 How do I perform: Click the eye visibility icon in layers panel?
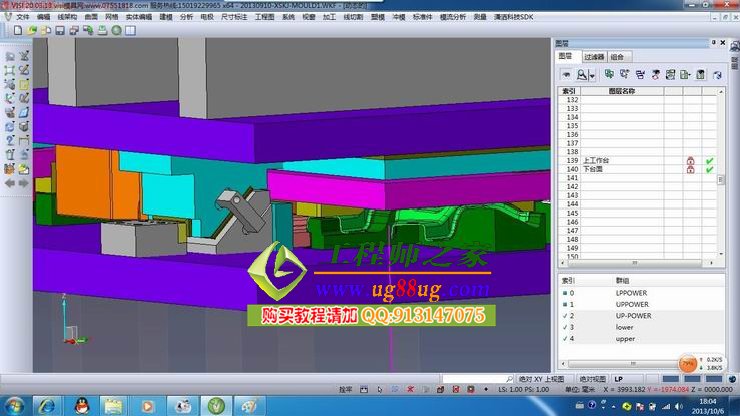566,75
